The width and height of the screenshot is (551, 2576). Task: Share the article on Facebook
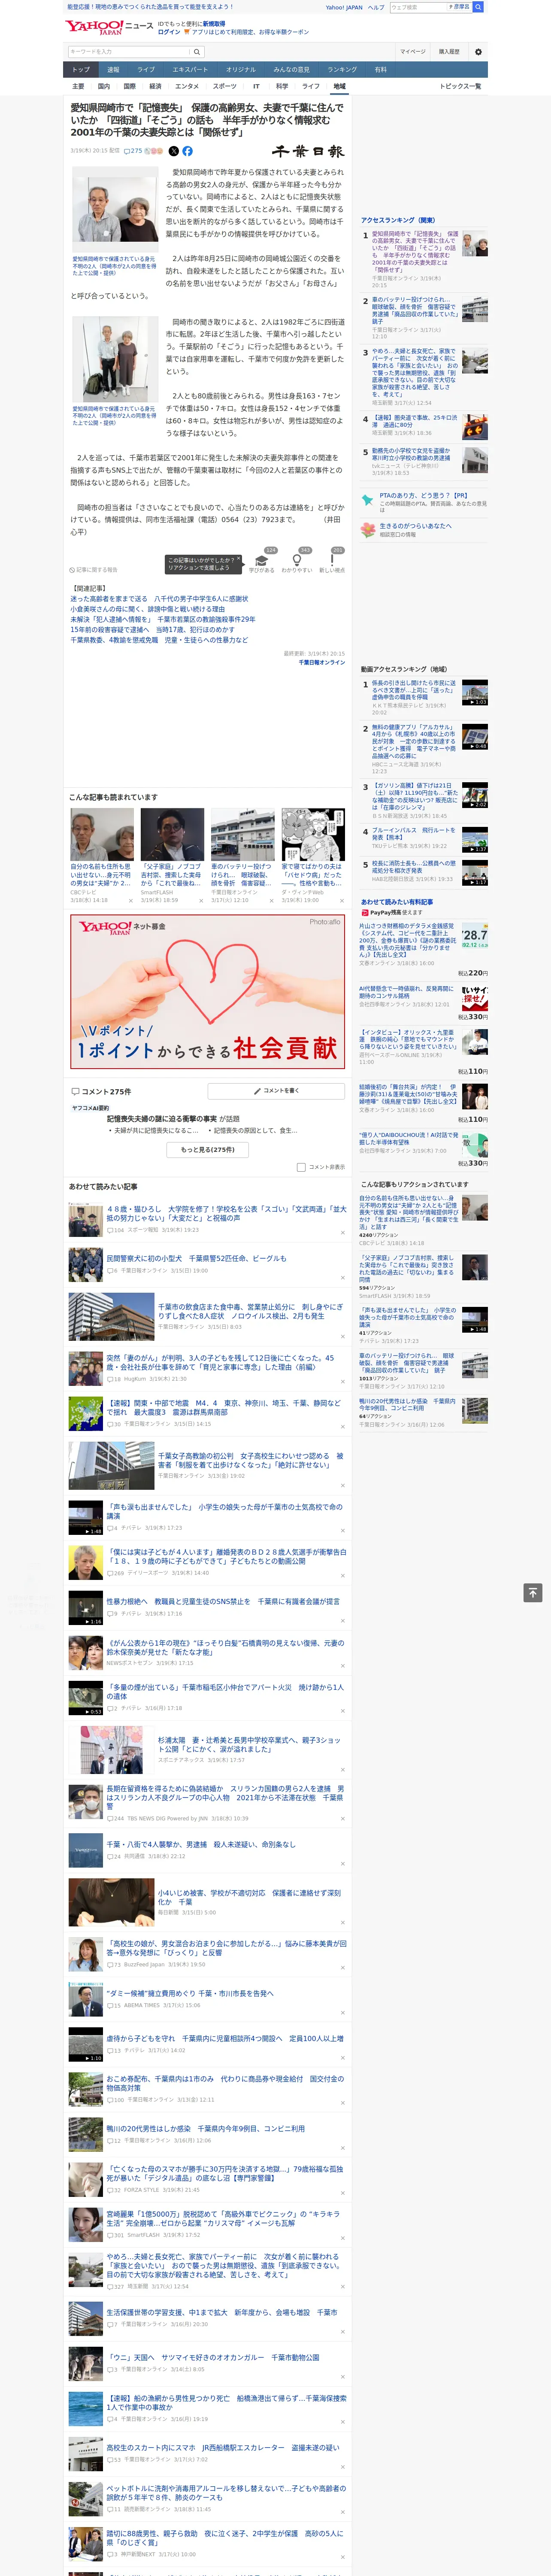[187, 151]
